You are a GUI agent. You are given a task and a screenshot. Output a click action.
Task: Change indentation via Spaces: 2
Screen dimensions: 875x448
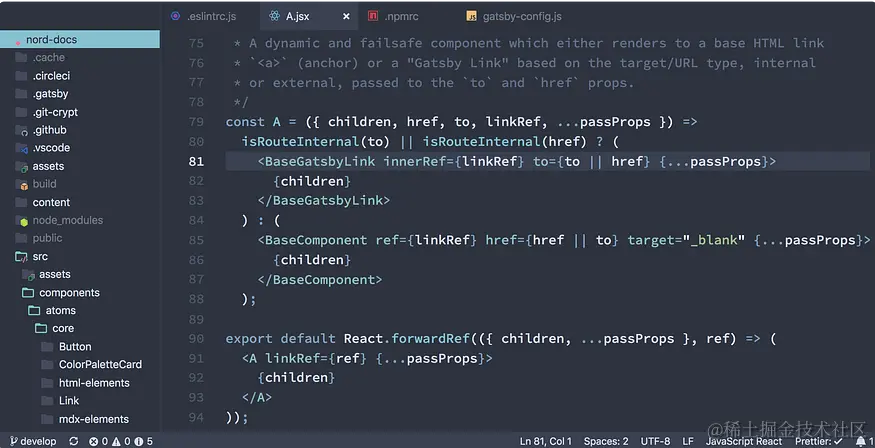[x=606, y=441]
